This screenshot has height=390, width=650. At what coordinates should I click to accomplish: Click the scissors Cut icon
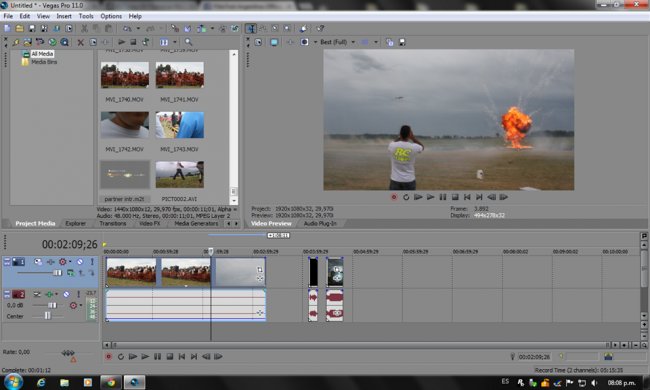pyautogui.click(x=84, y=29)
